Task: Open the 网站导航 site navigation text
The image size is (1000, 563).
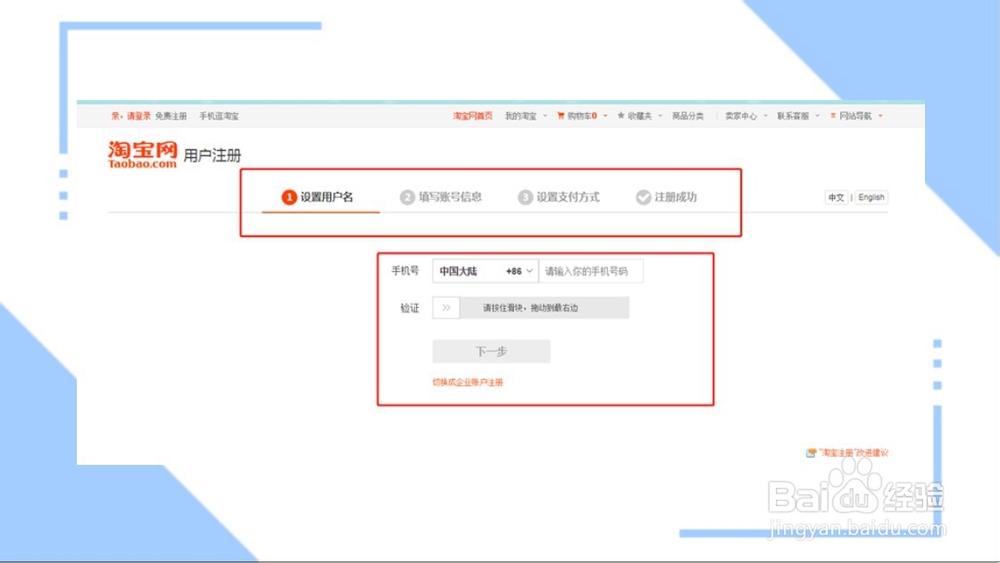Action: point(855,116)
